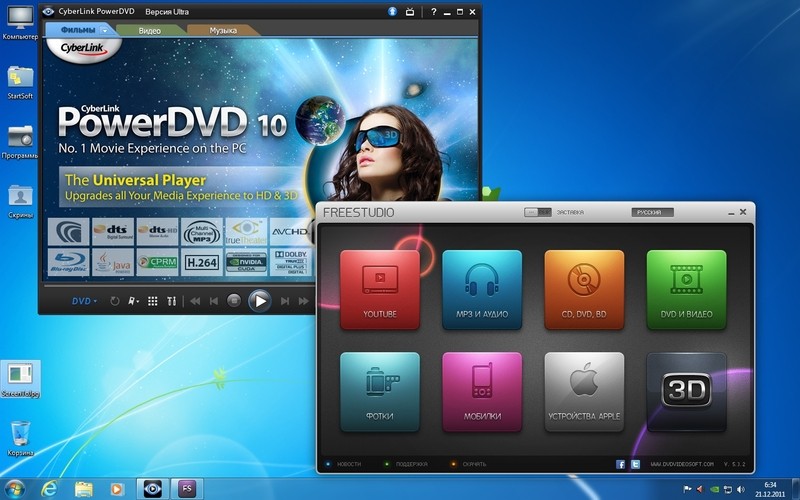This screenshot has height=500, width=800.
Task: Open the Мобилки tile in Free Studio
Action: point(482,392)
